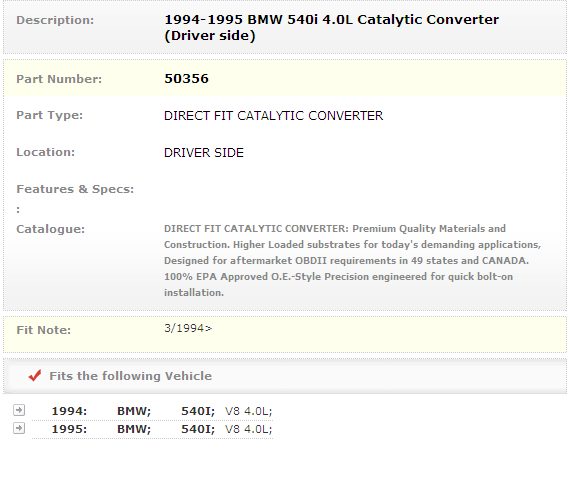The image size is (570, 498).
Task: Click the Features & Specs label
Action: pos(75,189)
